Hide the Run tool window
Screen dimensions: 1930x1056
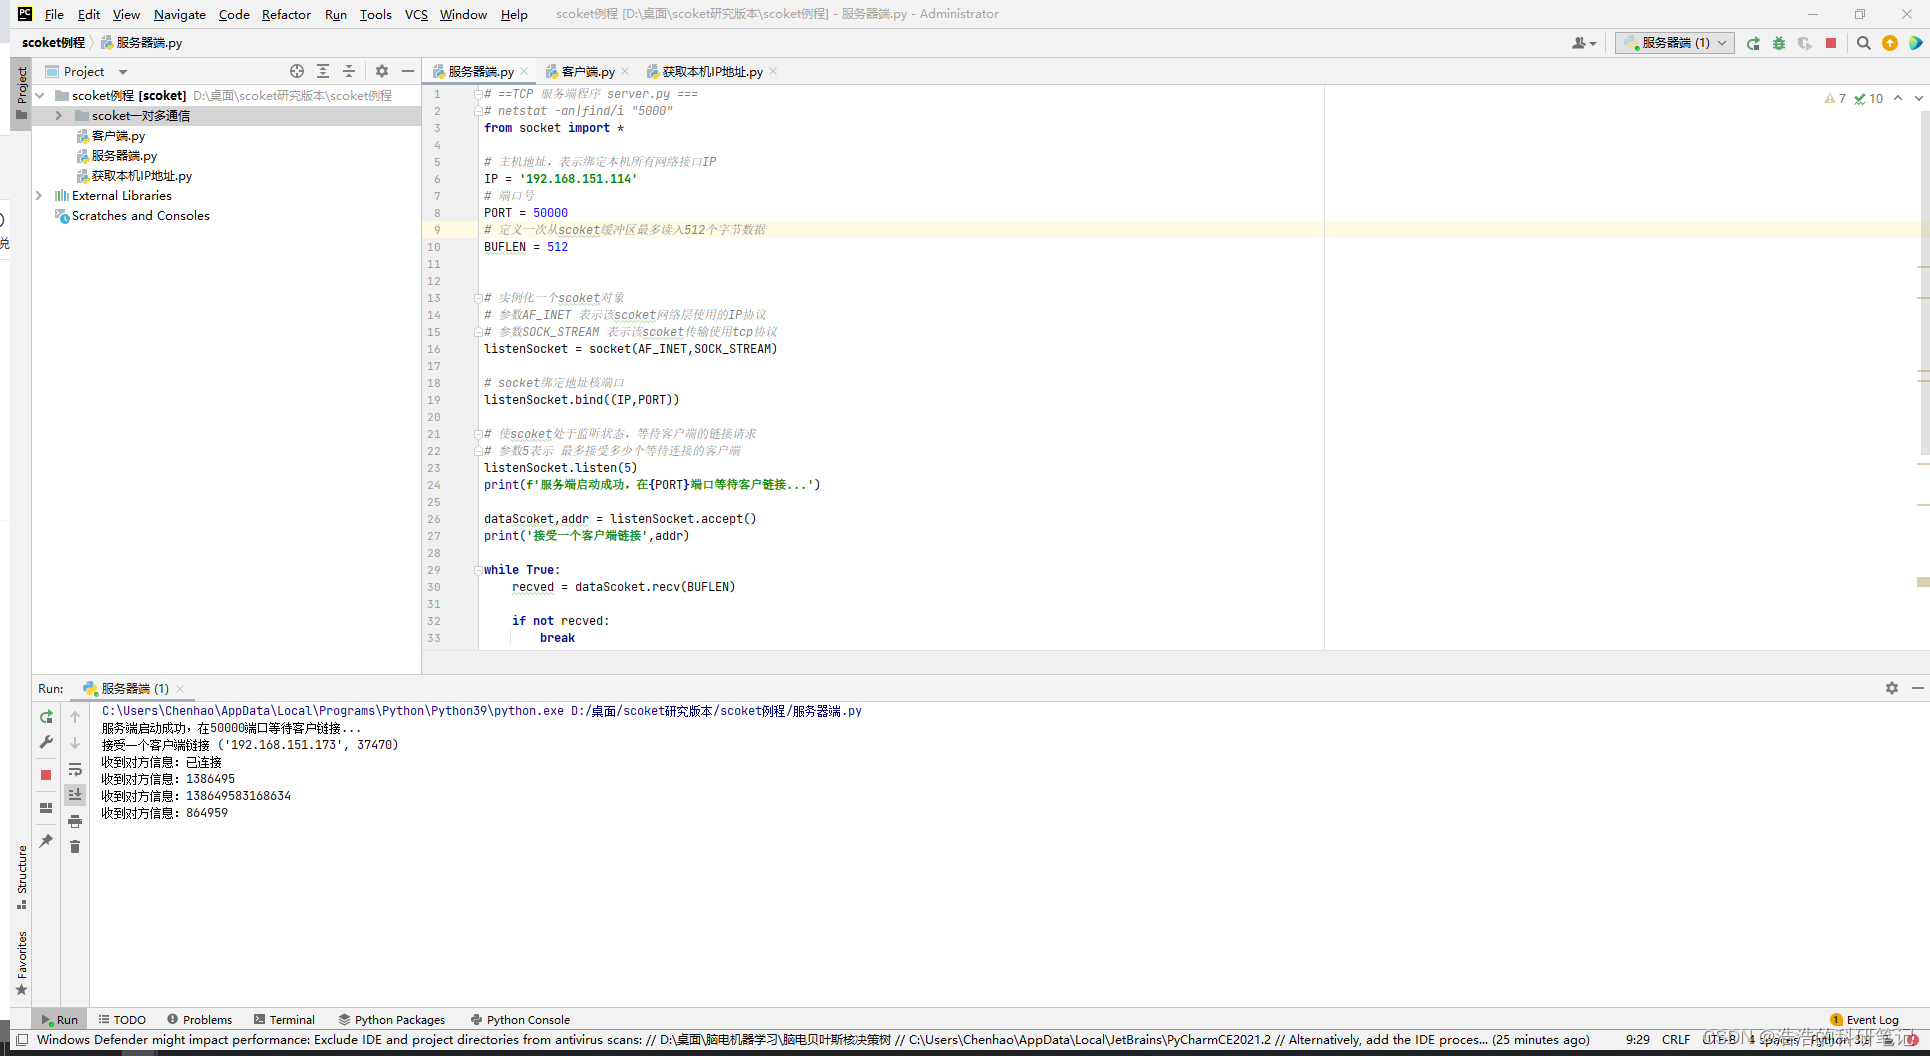(x=1917, y=688)
